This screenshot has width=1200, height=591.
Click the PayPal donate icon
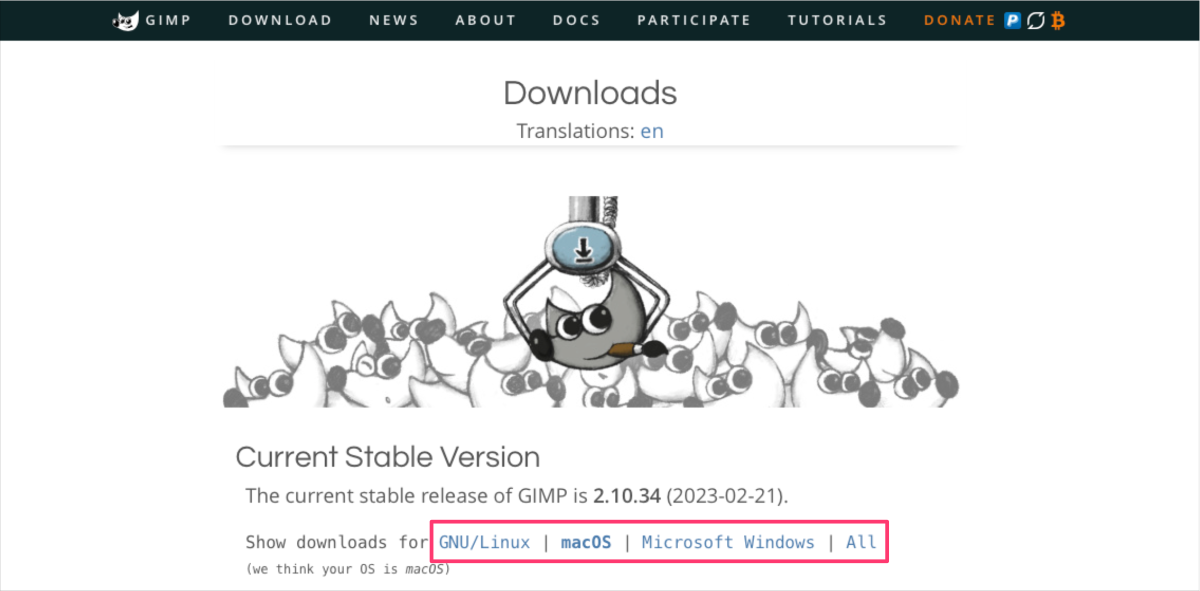coord(1012,20)
